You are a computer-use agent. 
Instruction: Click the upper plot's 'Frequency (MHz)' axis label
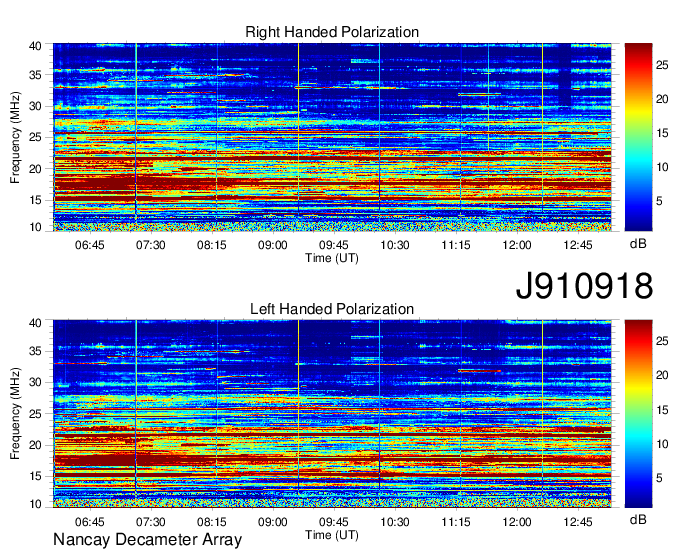pyautogui.click(x=15, y=137)
